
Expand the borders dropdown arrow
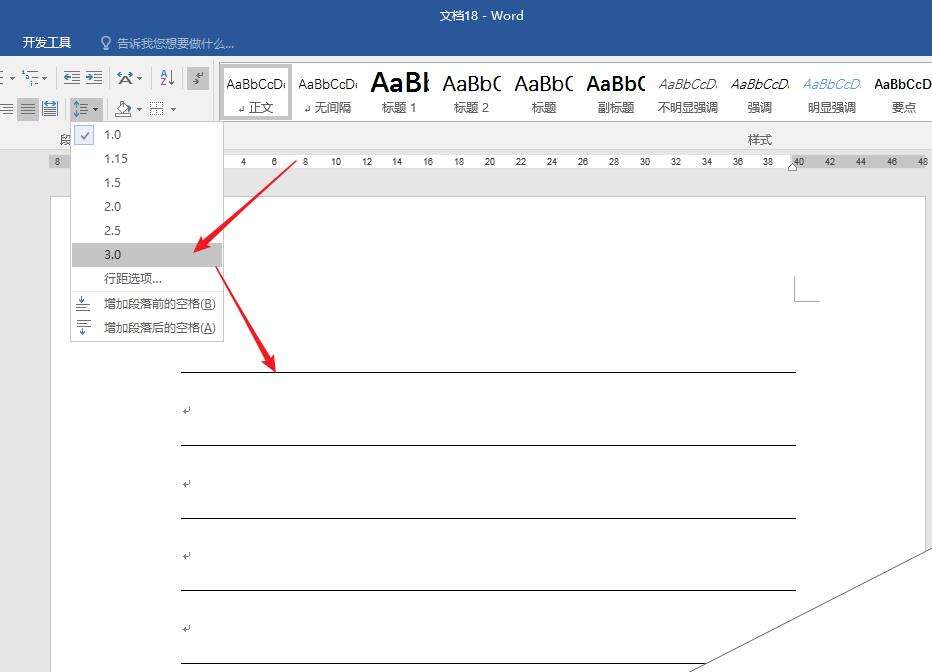coord(173,109)
